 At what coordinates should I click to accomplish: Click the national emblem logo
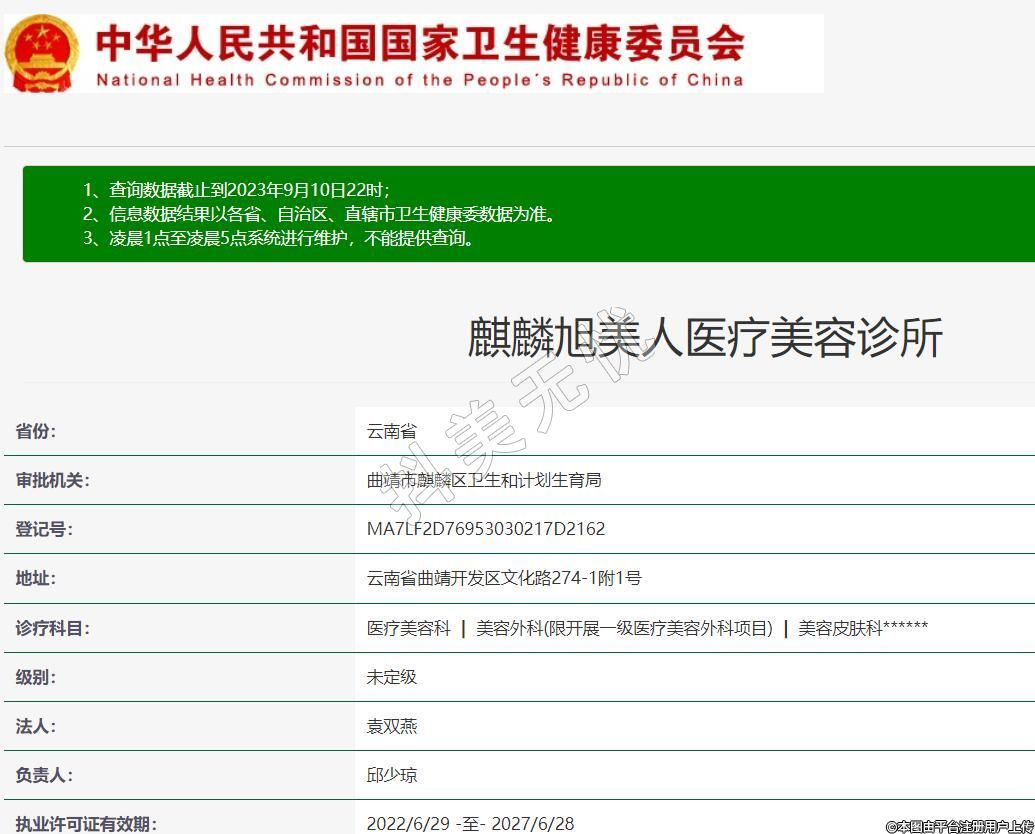click(x=42, y=53)
